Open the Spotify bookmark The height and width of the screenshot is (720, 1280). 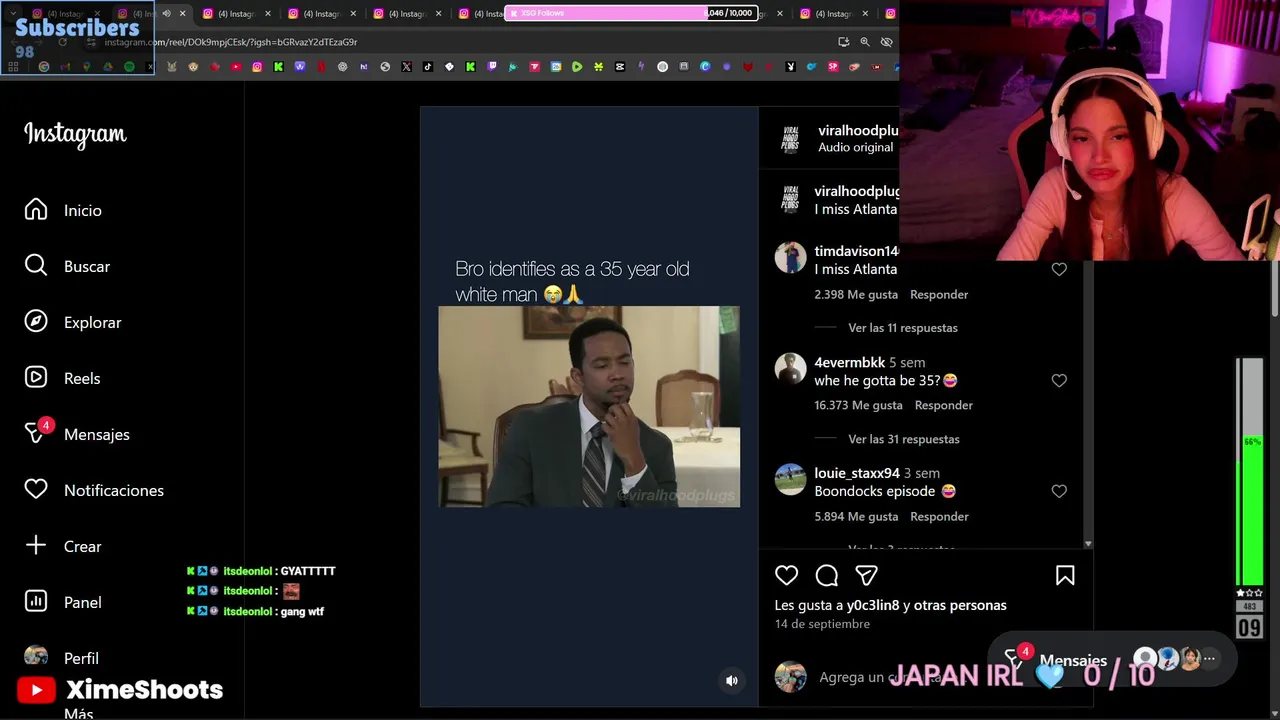click(129, 67)
